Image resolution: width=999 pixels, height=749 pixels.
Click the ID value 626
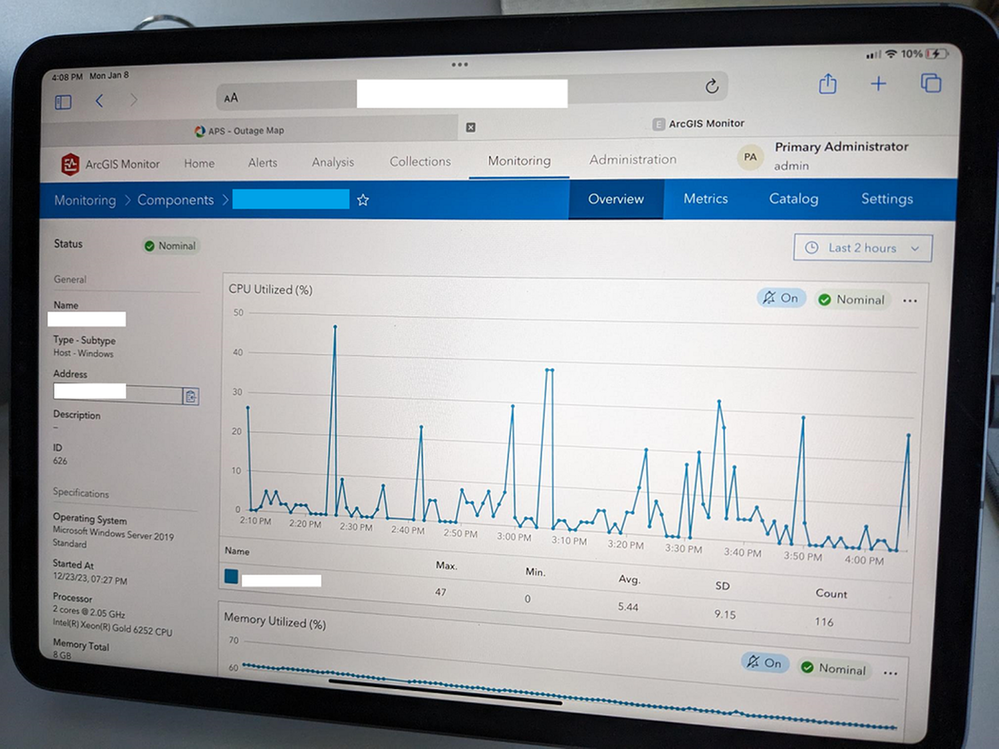[60, 460]
